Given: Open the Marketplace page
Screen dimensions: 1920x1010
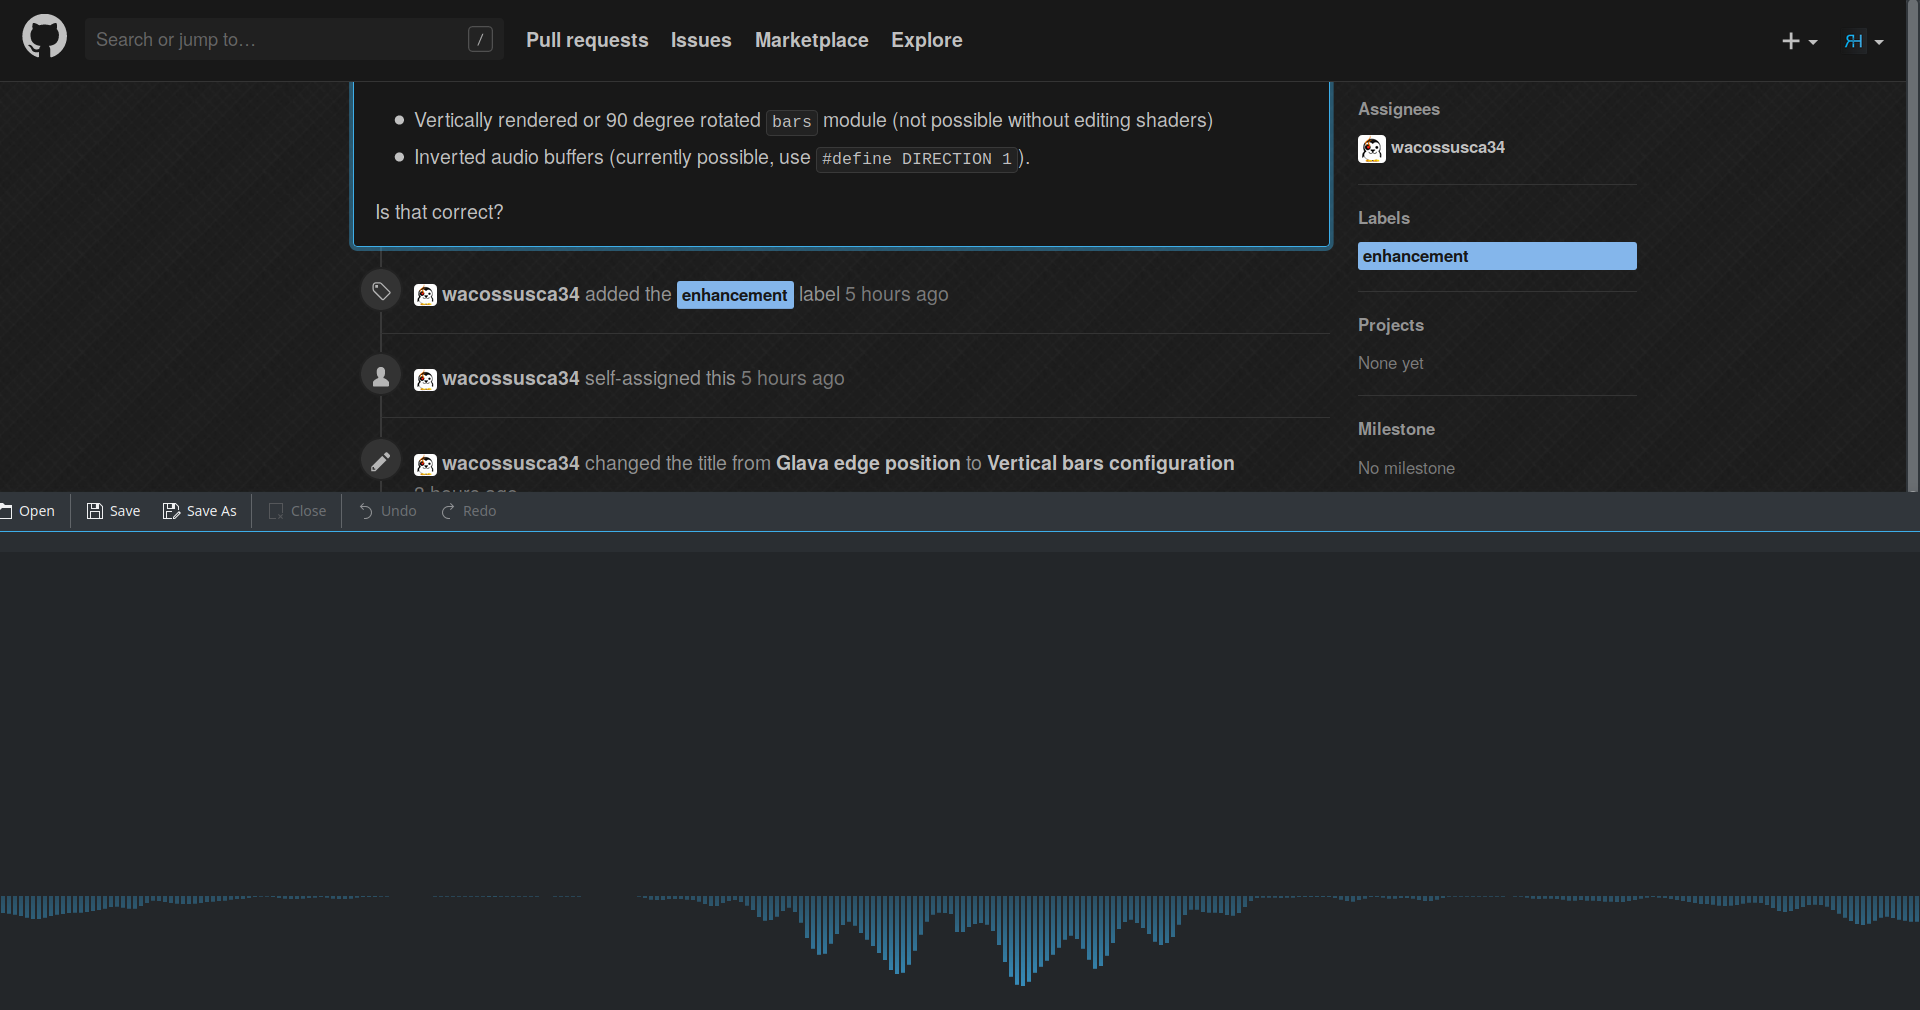Looking at the screenshot, I should 811,40.
